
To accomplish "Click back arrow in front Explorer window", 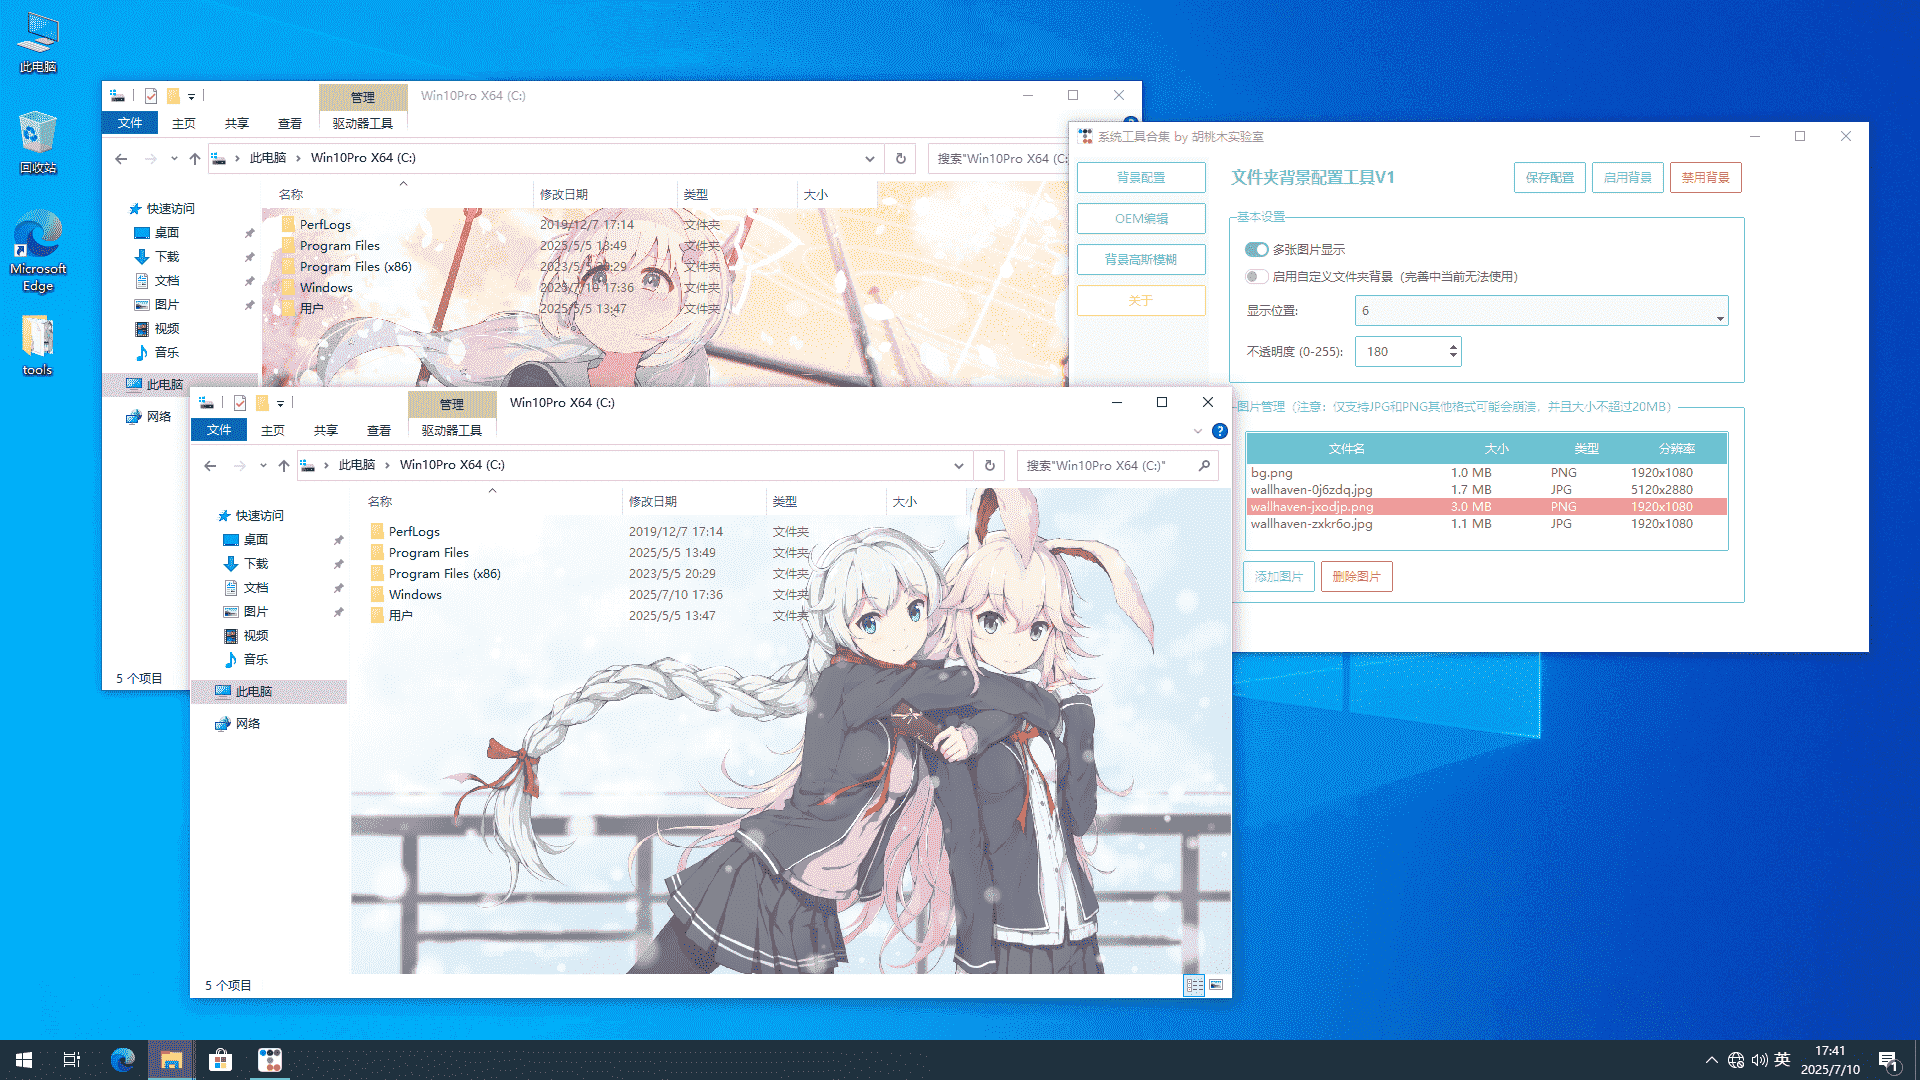I will pos(210,465).
